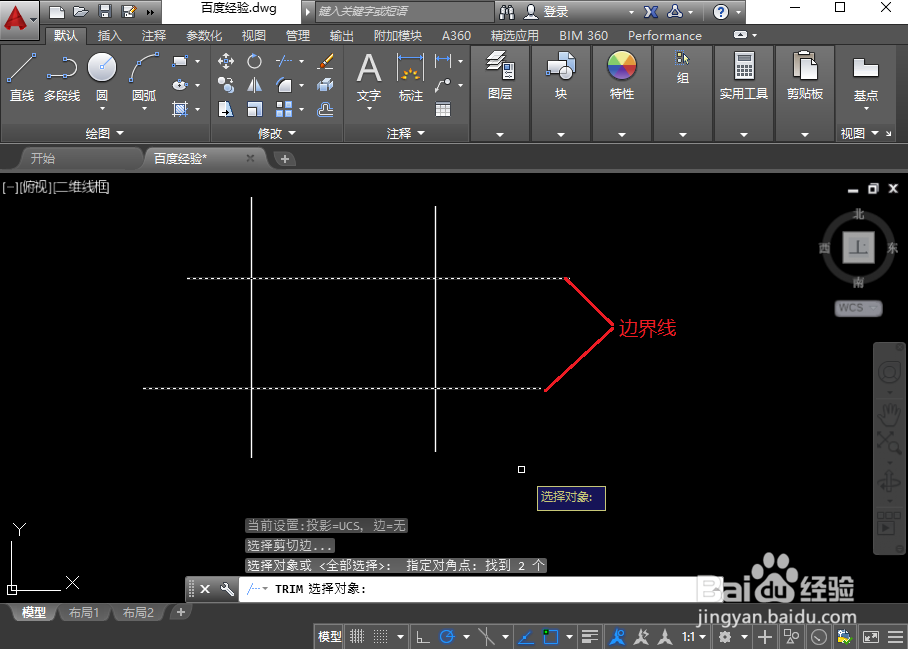Click the Scale tool icon
This screenshot has height=649, width=908.
(254, 109)
